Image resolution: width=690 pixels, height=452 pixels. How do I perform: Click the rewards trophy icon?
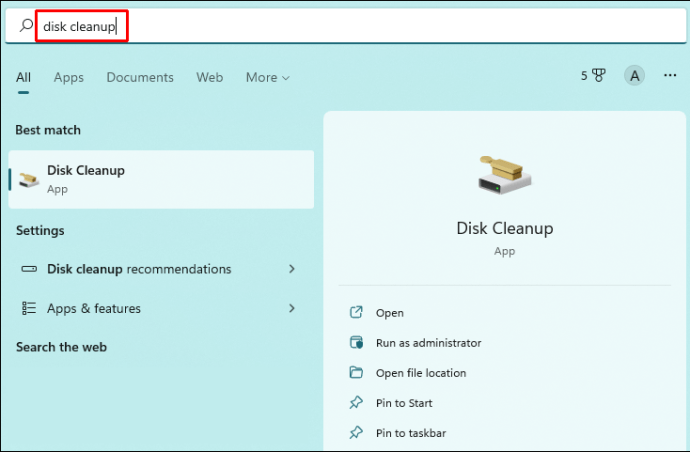599,76
